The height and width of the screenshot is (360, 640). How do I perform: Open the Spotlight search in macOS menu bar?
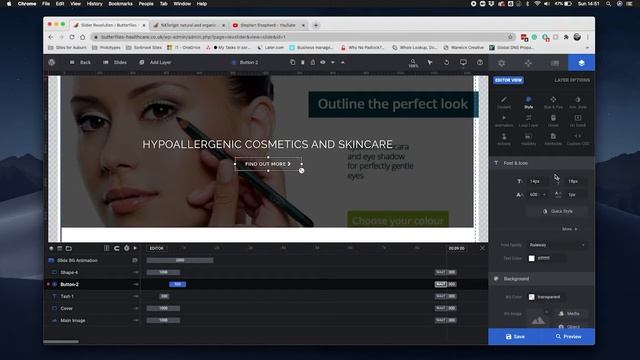pos(608,4)
